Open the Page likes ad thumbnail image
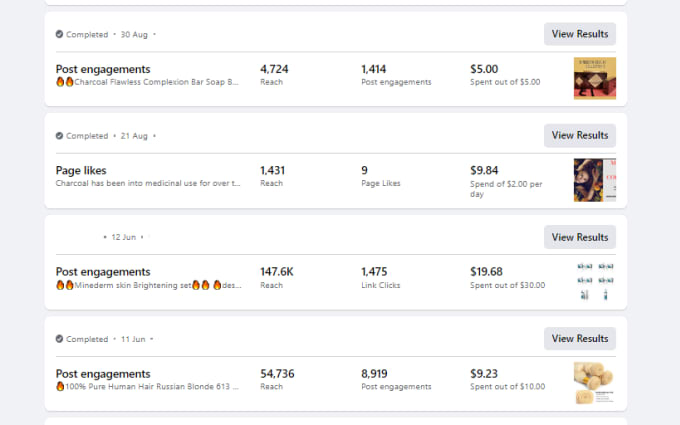 (x=595, y=180)
